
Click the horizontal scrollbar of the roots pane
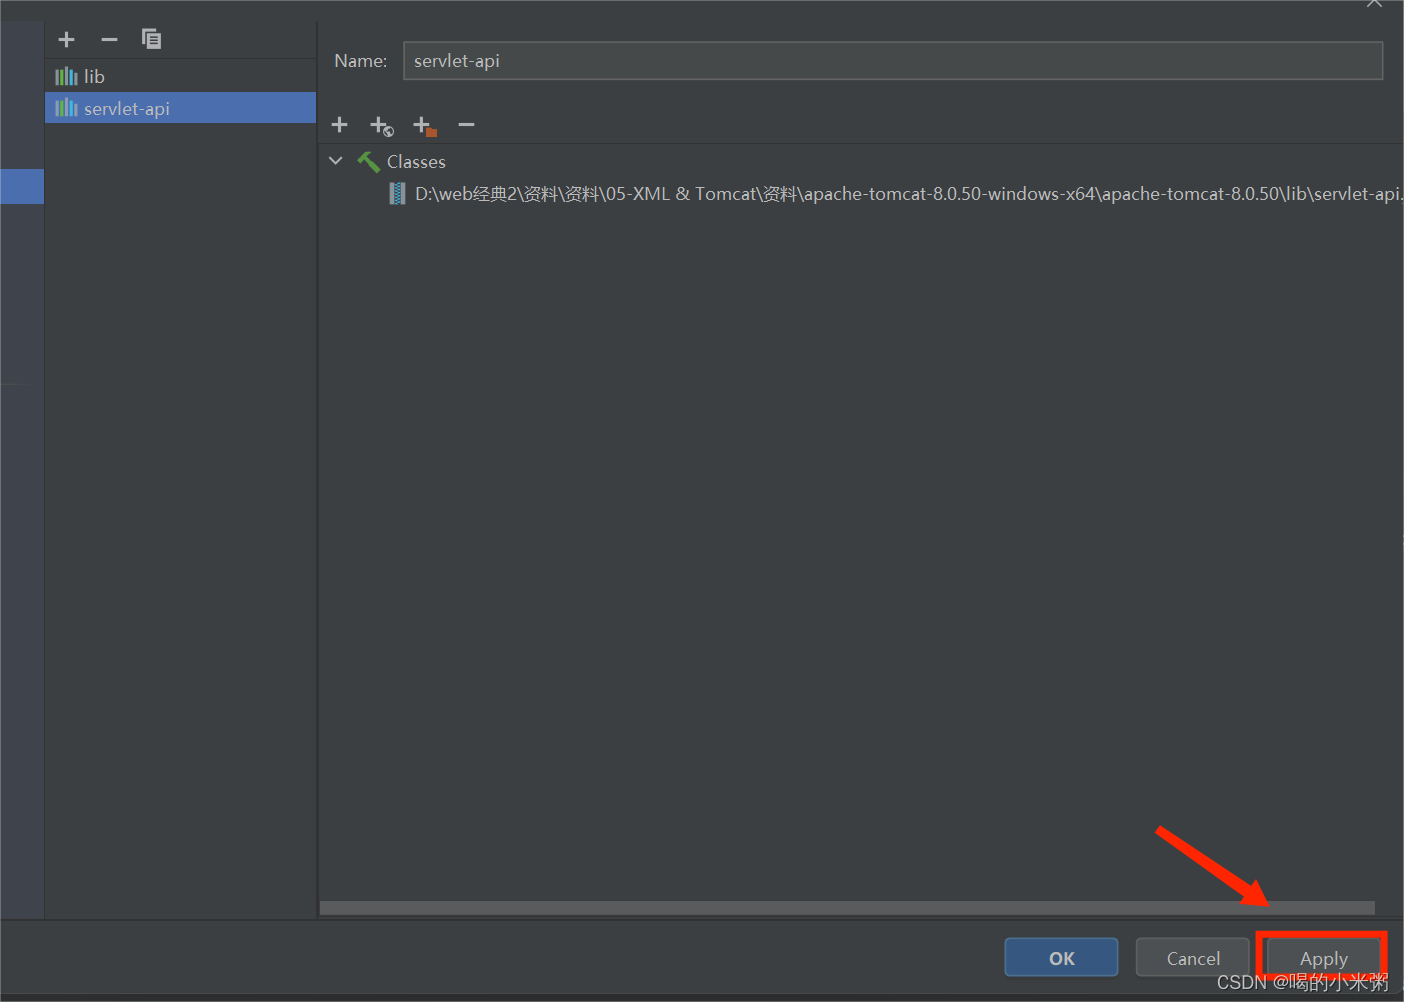coord(847,908)
